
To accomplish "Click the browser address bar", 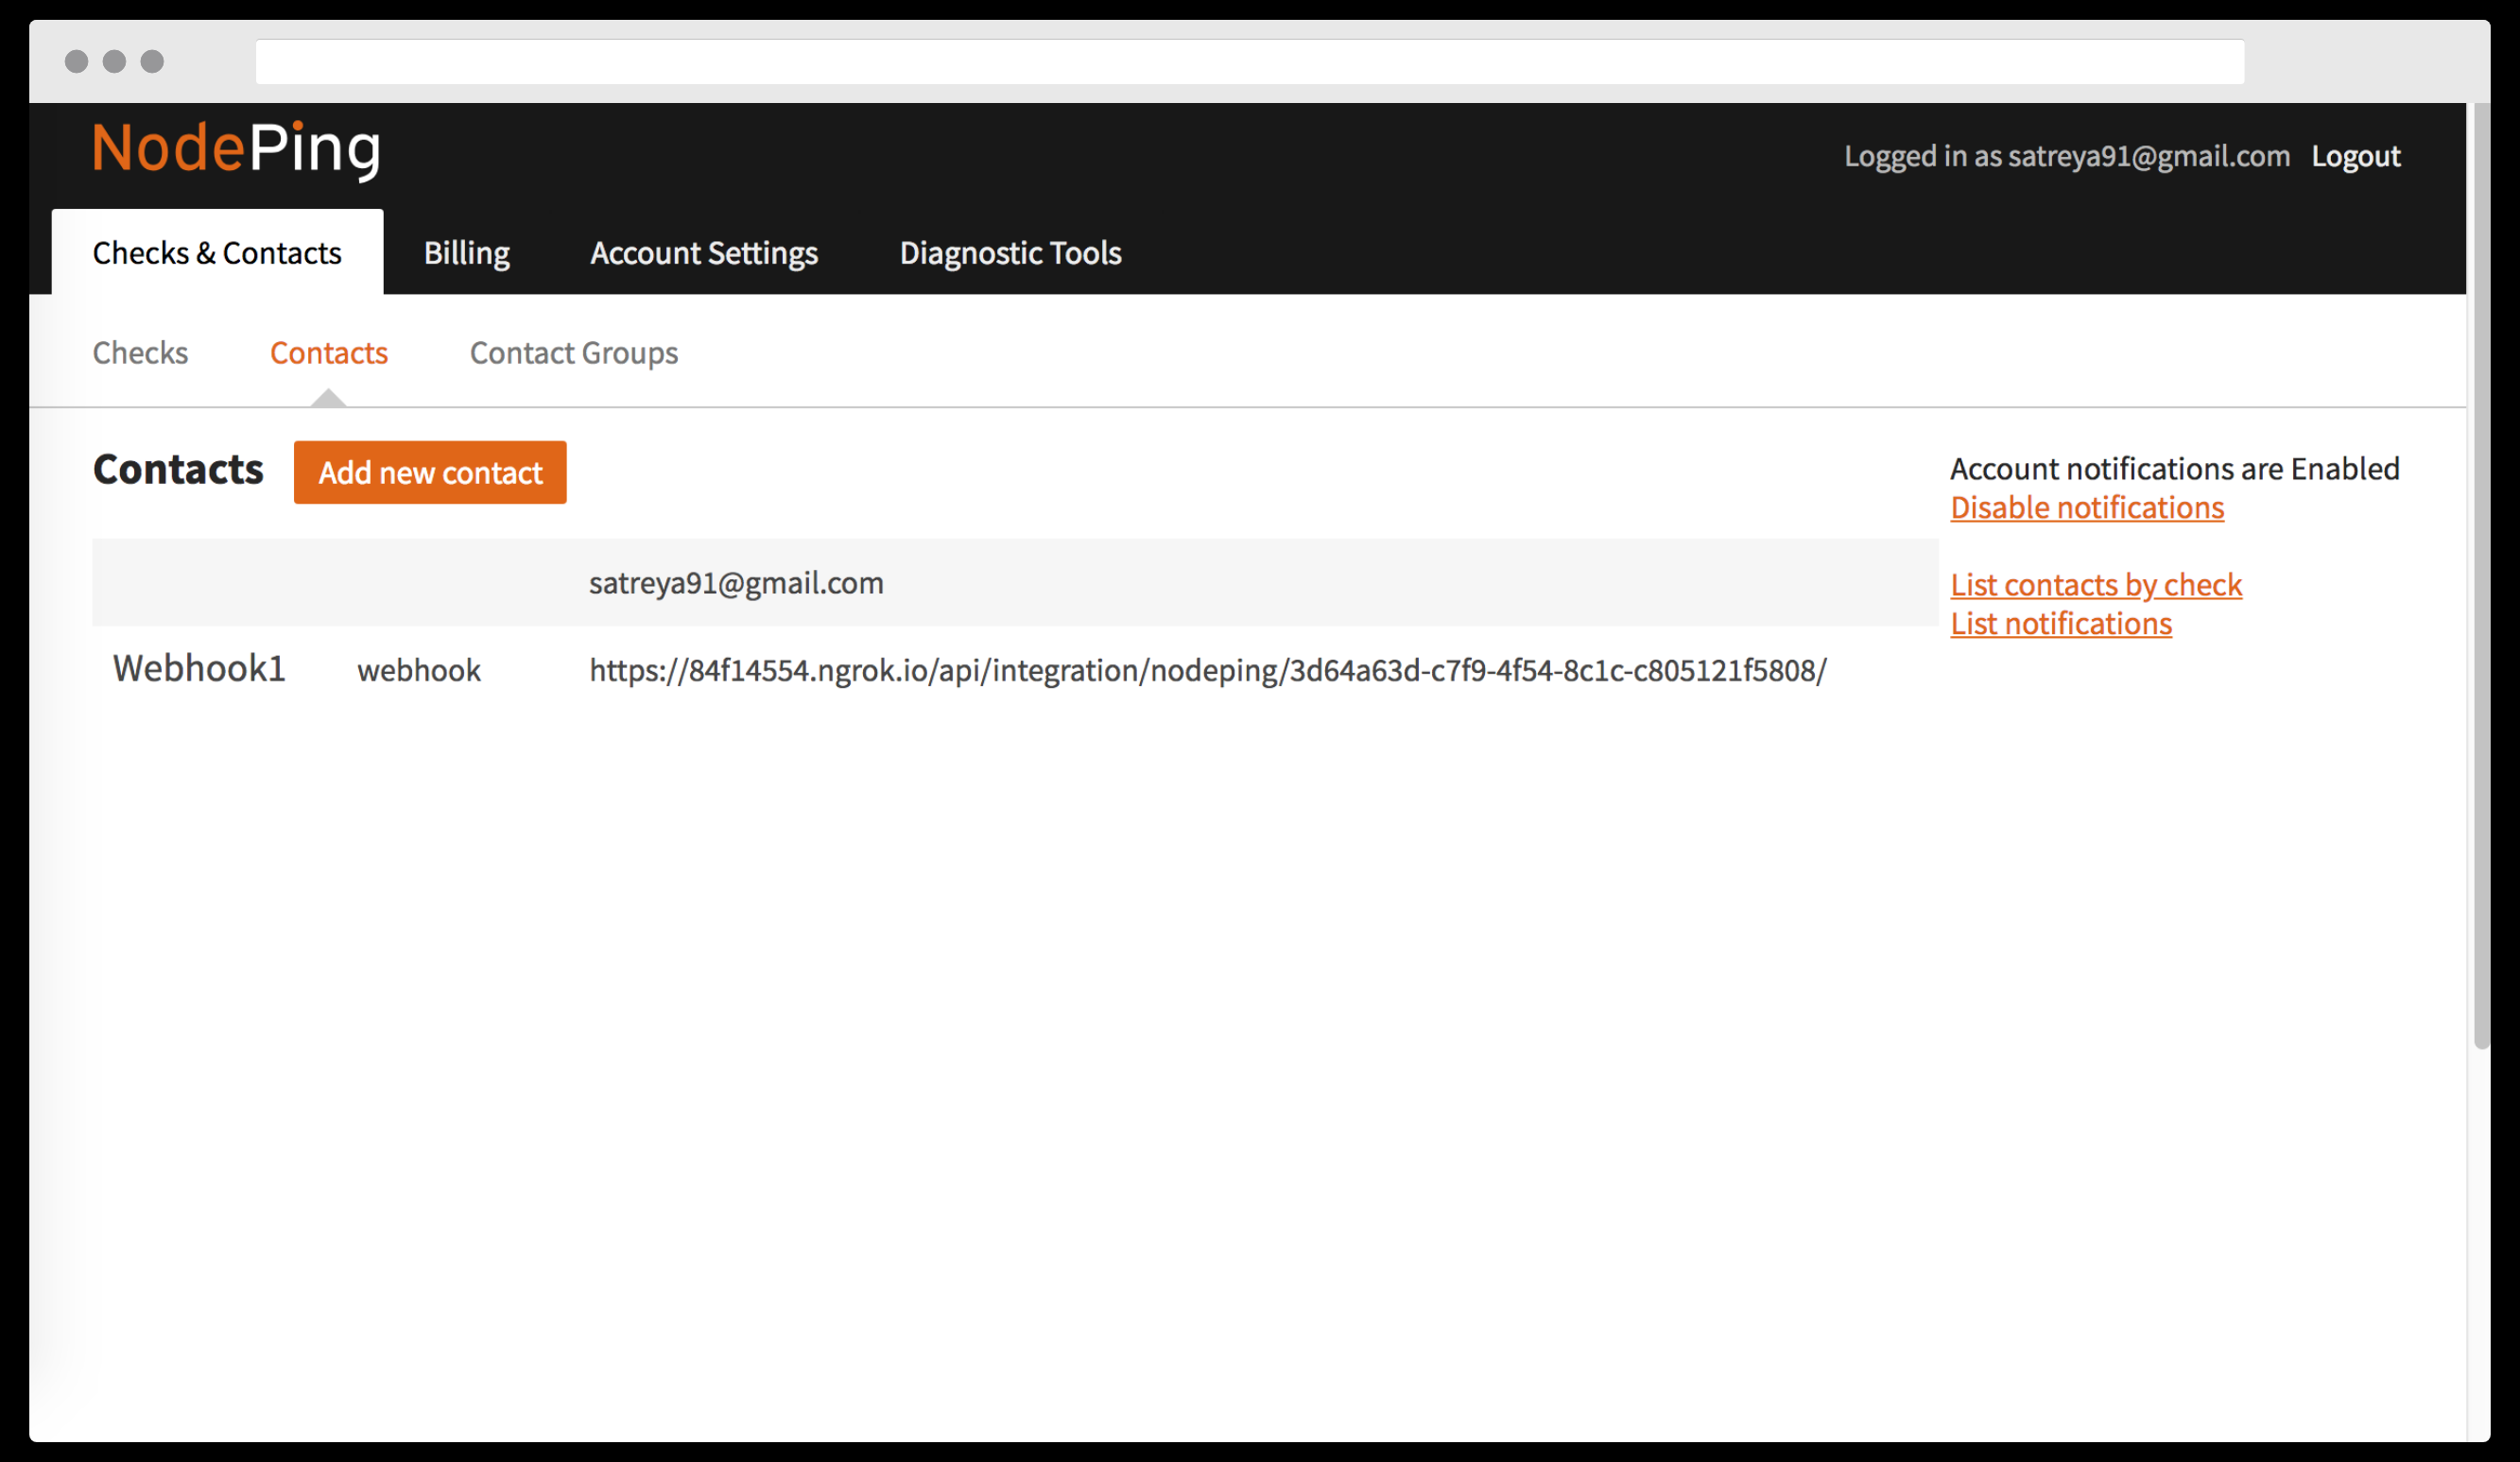I will 1249,62.
